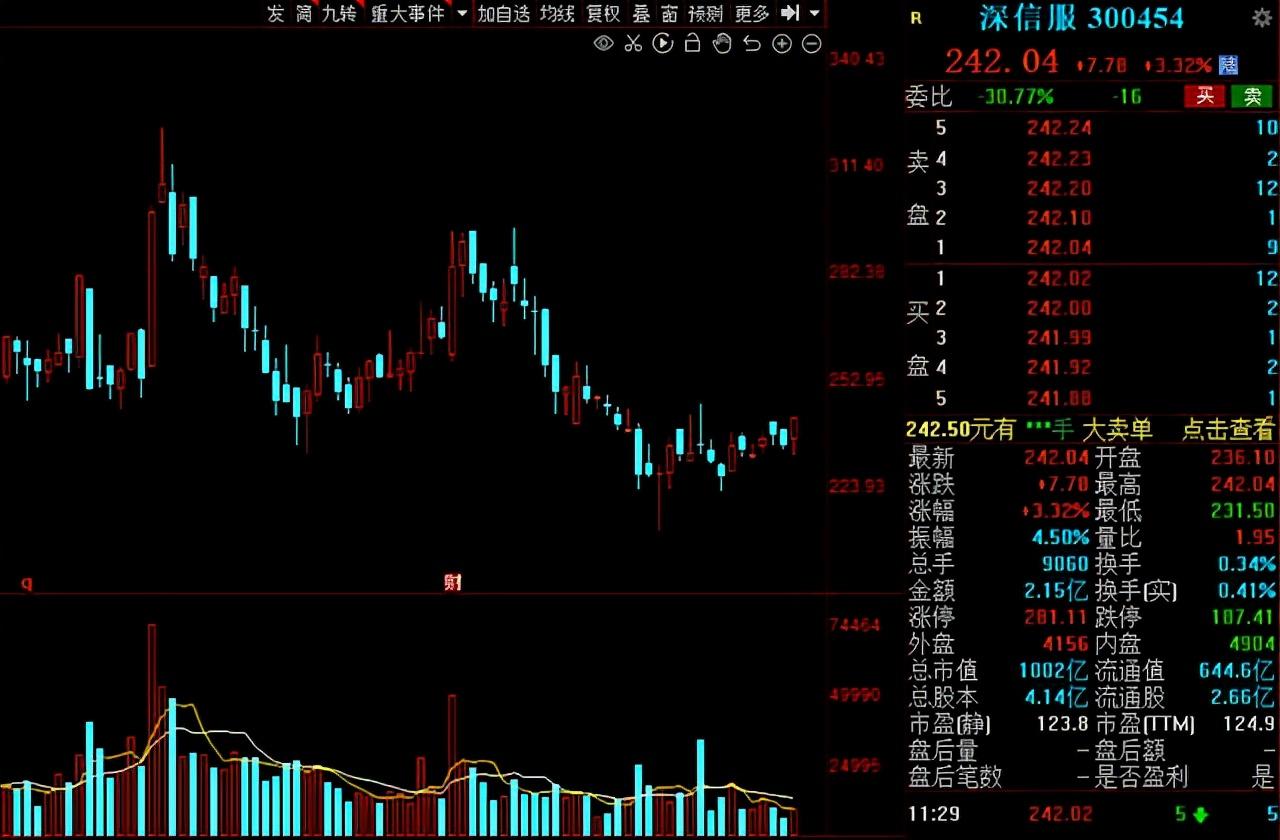Click price axis label 340.43
This screenshot has height=840, width=1280.
(x=858, y=60)
